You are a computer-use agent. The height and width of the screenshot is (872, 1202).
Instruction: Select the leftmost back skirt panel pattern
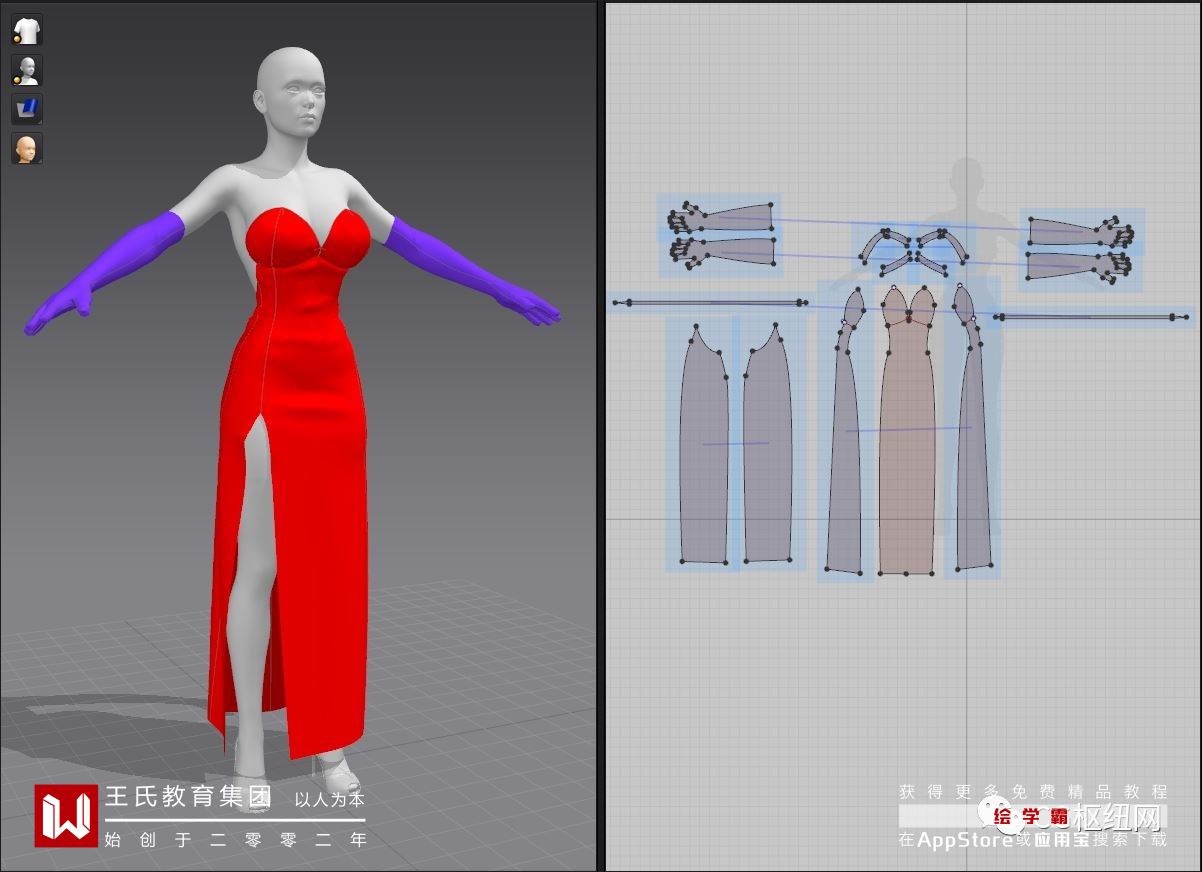(x=704, y=445)
